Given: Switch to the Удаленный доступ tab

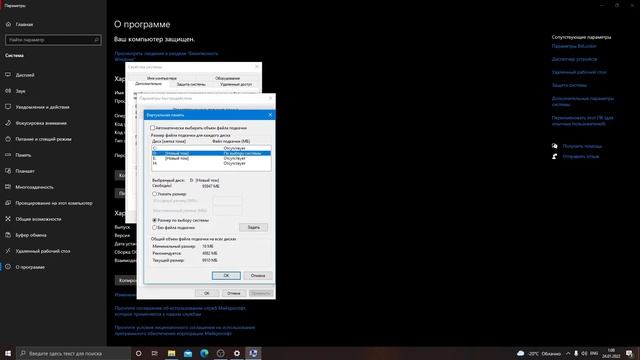Looking at the screenshot, I should pyautogui.click(x=236, y=84).
